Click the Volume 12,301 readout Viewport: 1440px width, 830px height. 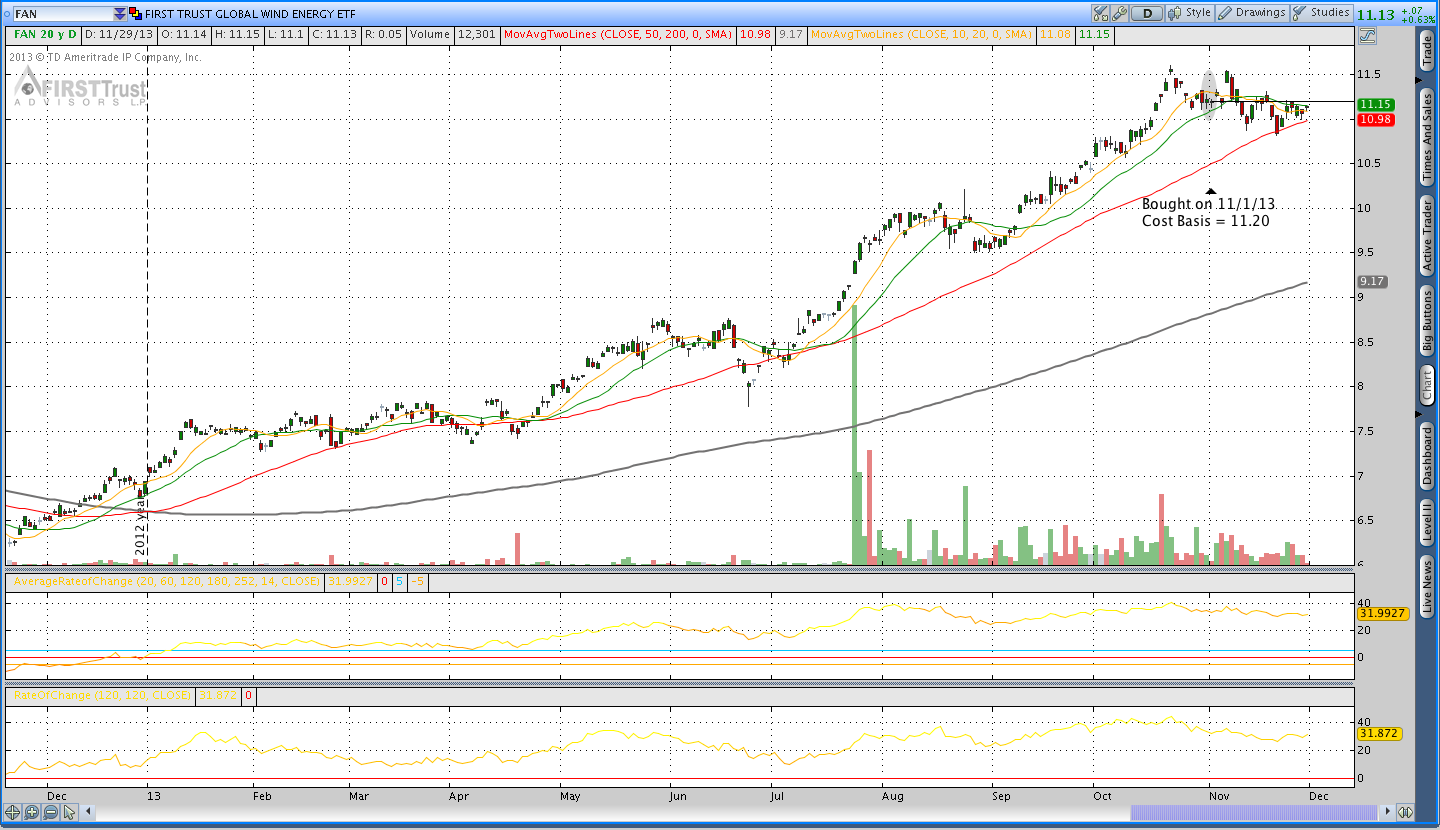point(453,34)
